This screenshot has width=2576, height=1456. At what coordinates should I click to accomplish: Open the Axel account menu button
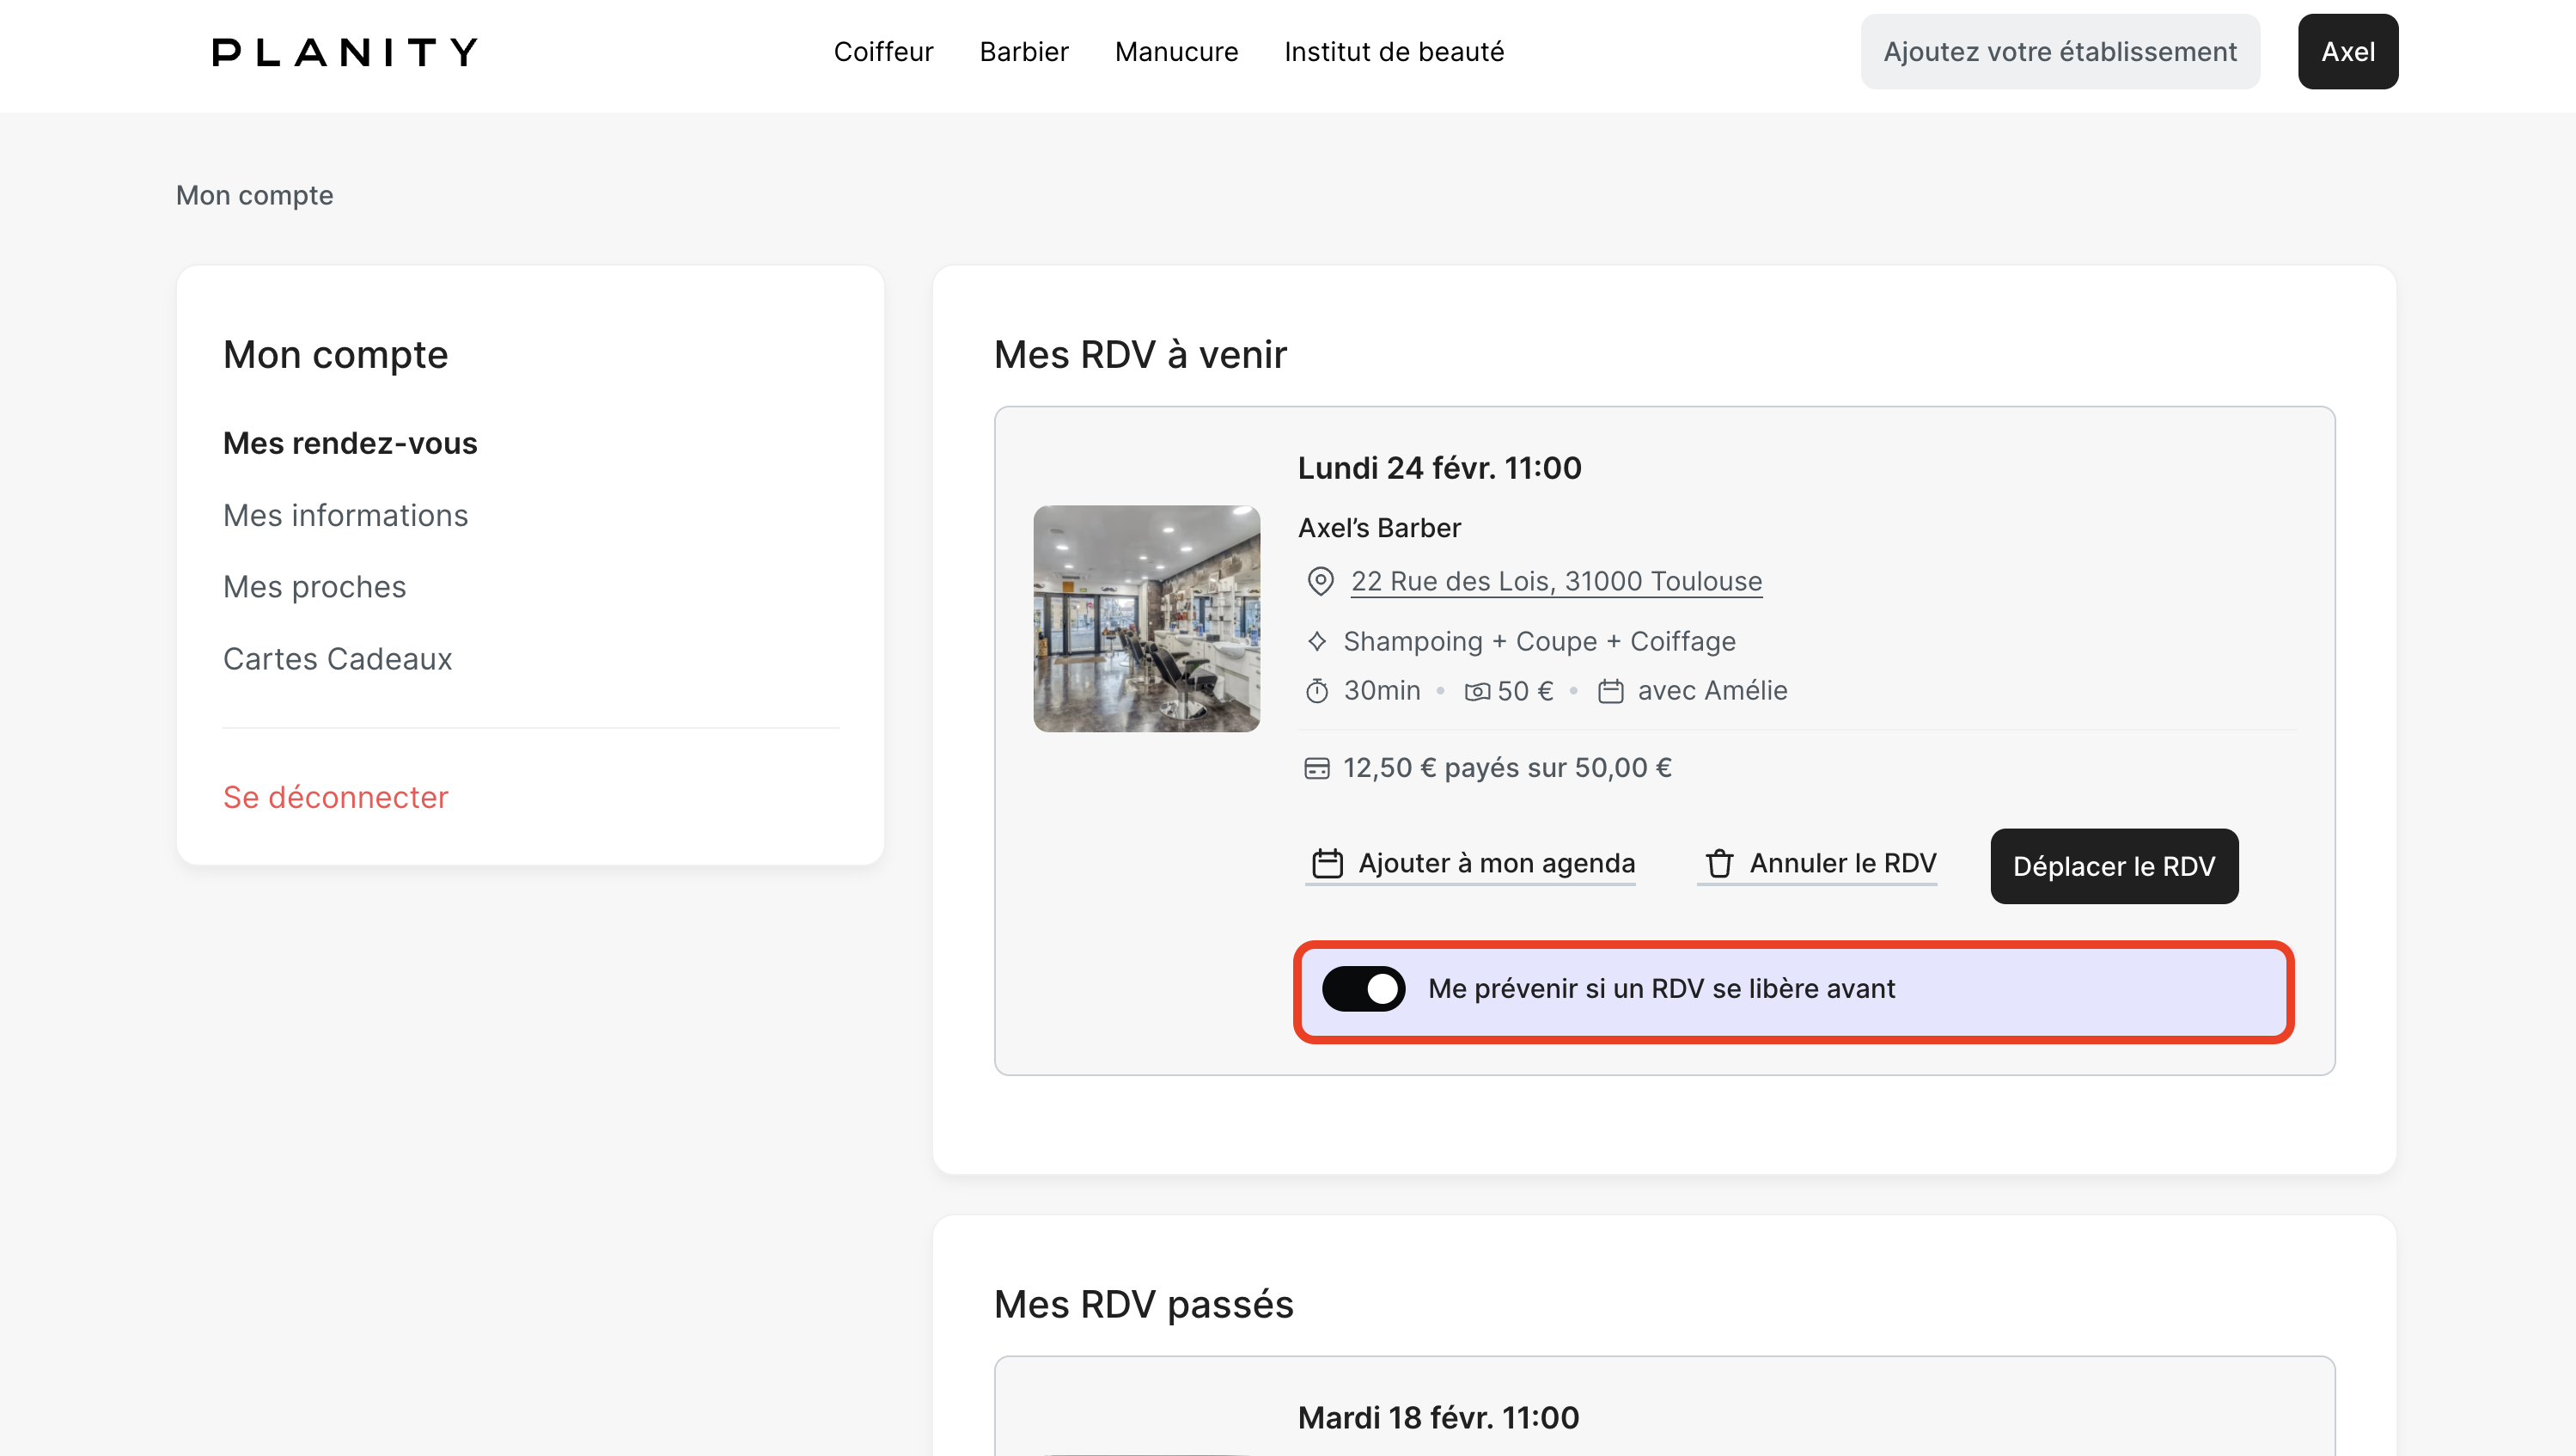(2347, 52)
